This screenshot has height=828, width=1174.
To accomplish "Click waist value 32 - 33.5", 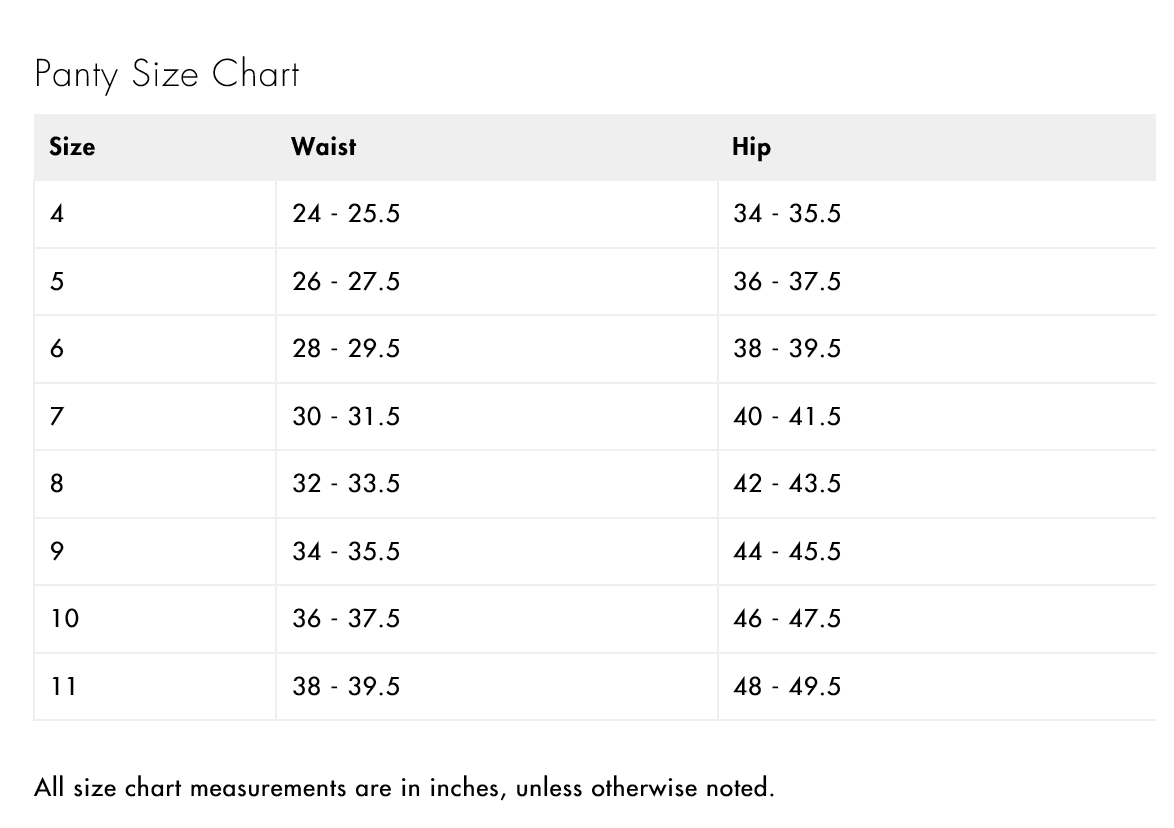I will click(346, 484).
